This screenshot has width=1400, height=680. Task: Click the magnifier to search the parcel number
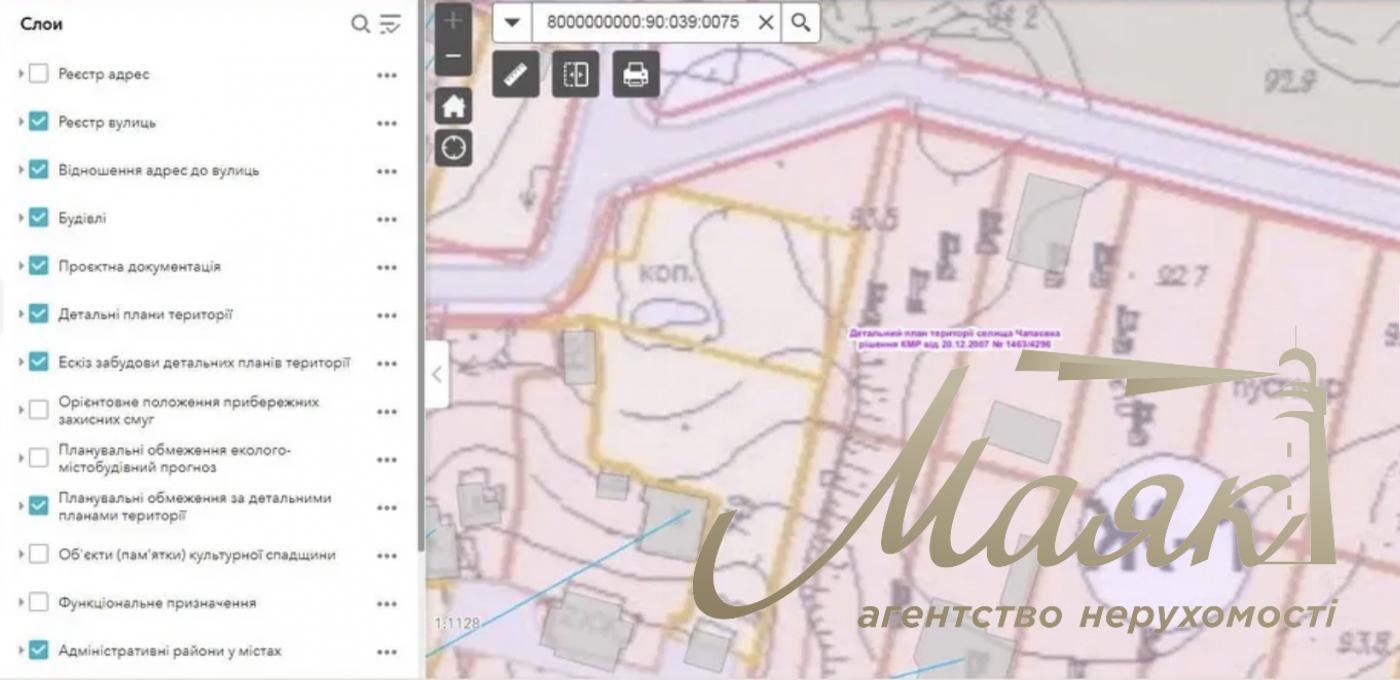[800, 22]
